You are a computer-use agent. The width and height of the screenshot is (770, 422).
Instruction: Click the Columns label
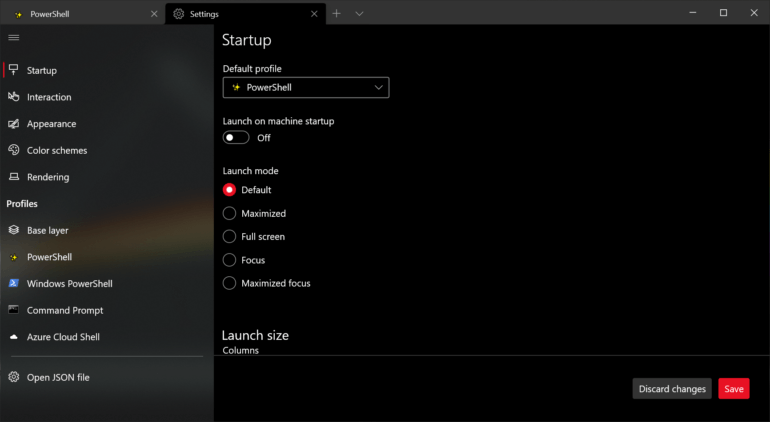click(x=241, y=350)
